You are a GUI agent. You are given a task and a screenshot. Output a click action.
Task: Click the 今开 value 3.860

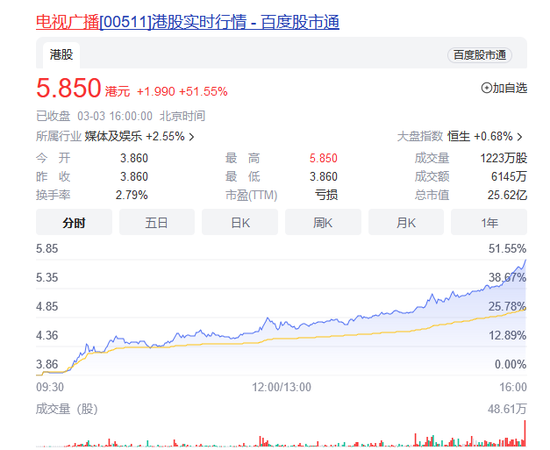[134, 158]
